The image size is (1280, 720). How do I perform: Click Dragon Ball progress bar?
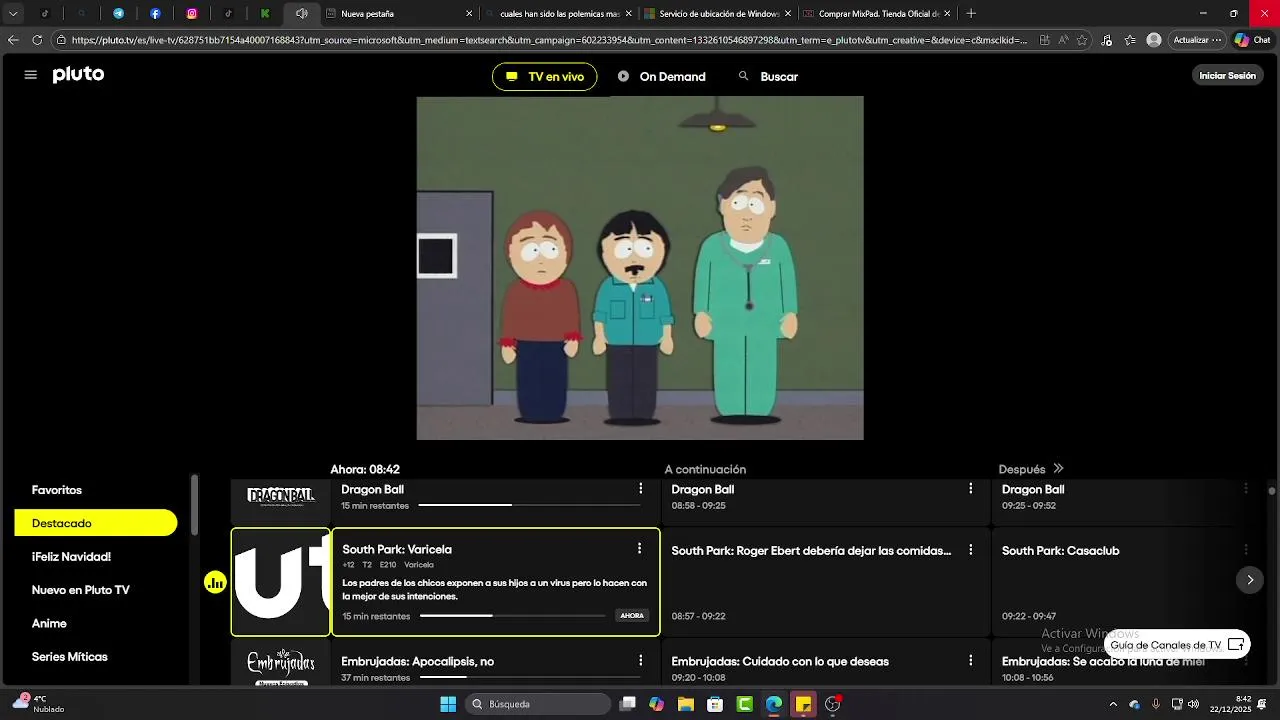(531, 506)
